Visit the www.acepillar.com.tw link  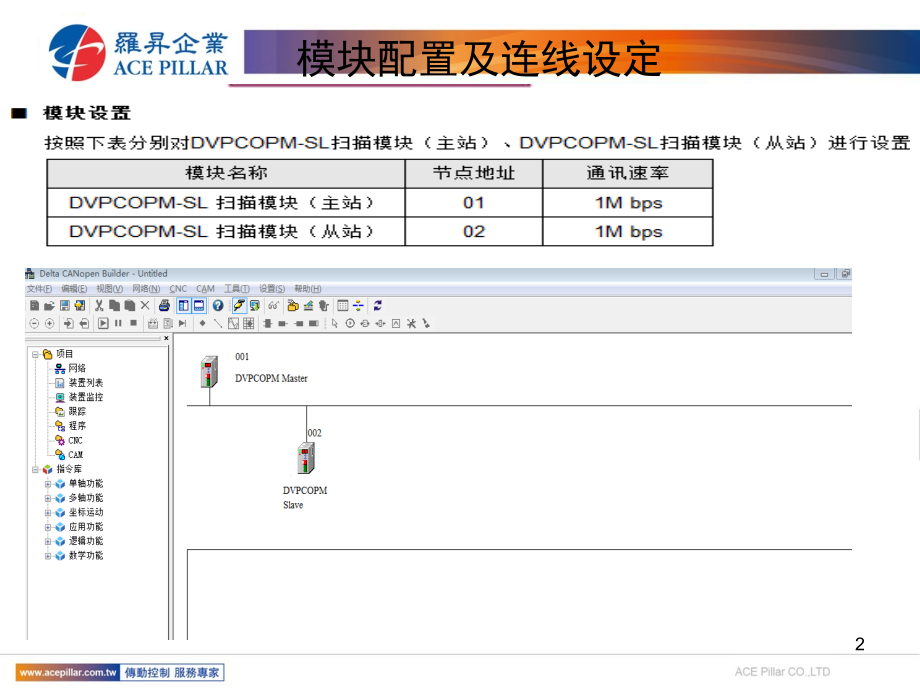point(67,673)
